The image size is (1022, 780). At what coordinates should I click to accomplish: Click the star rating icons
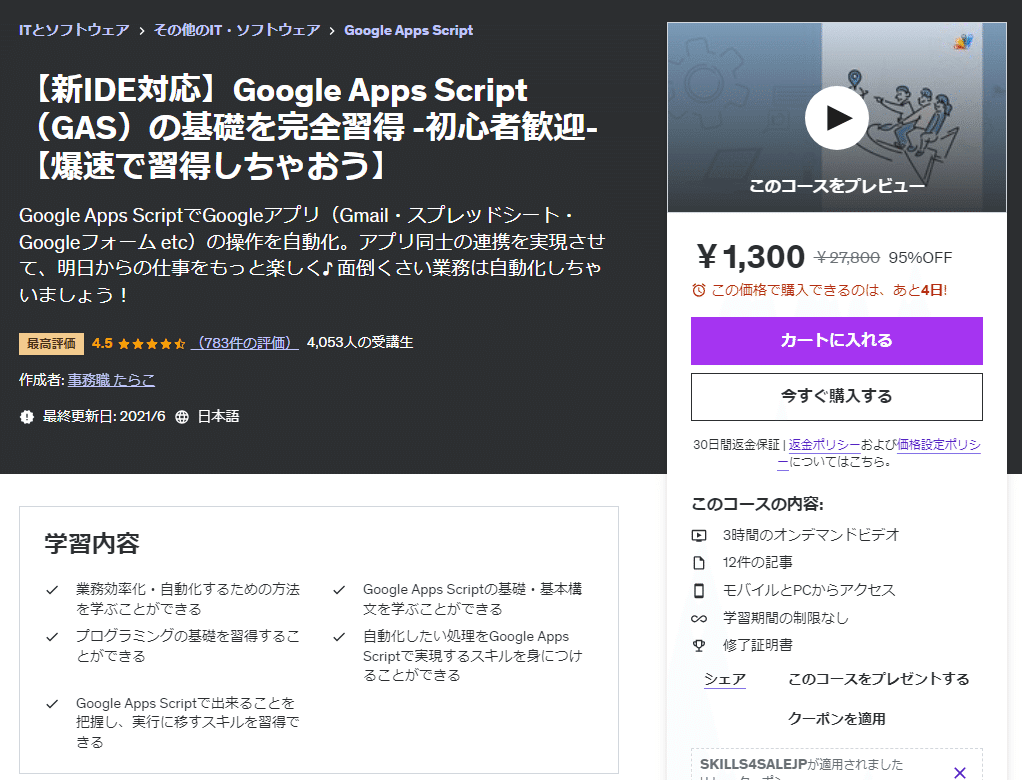tap(151, 343)
